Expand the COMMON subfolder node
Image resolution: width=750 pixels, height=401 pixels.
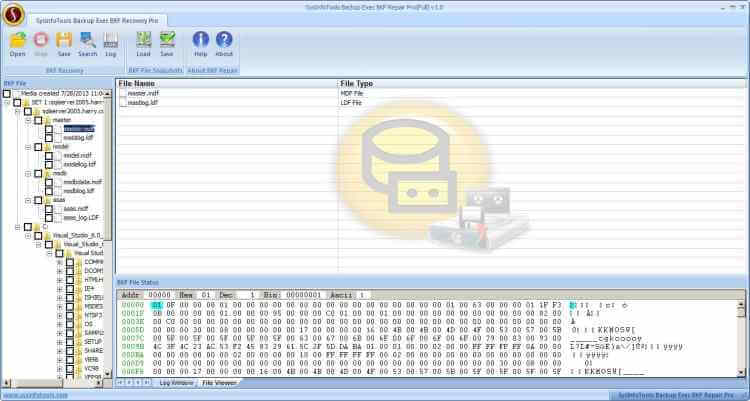click(60, 262)
